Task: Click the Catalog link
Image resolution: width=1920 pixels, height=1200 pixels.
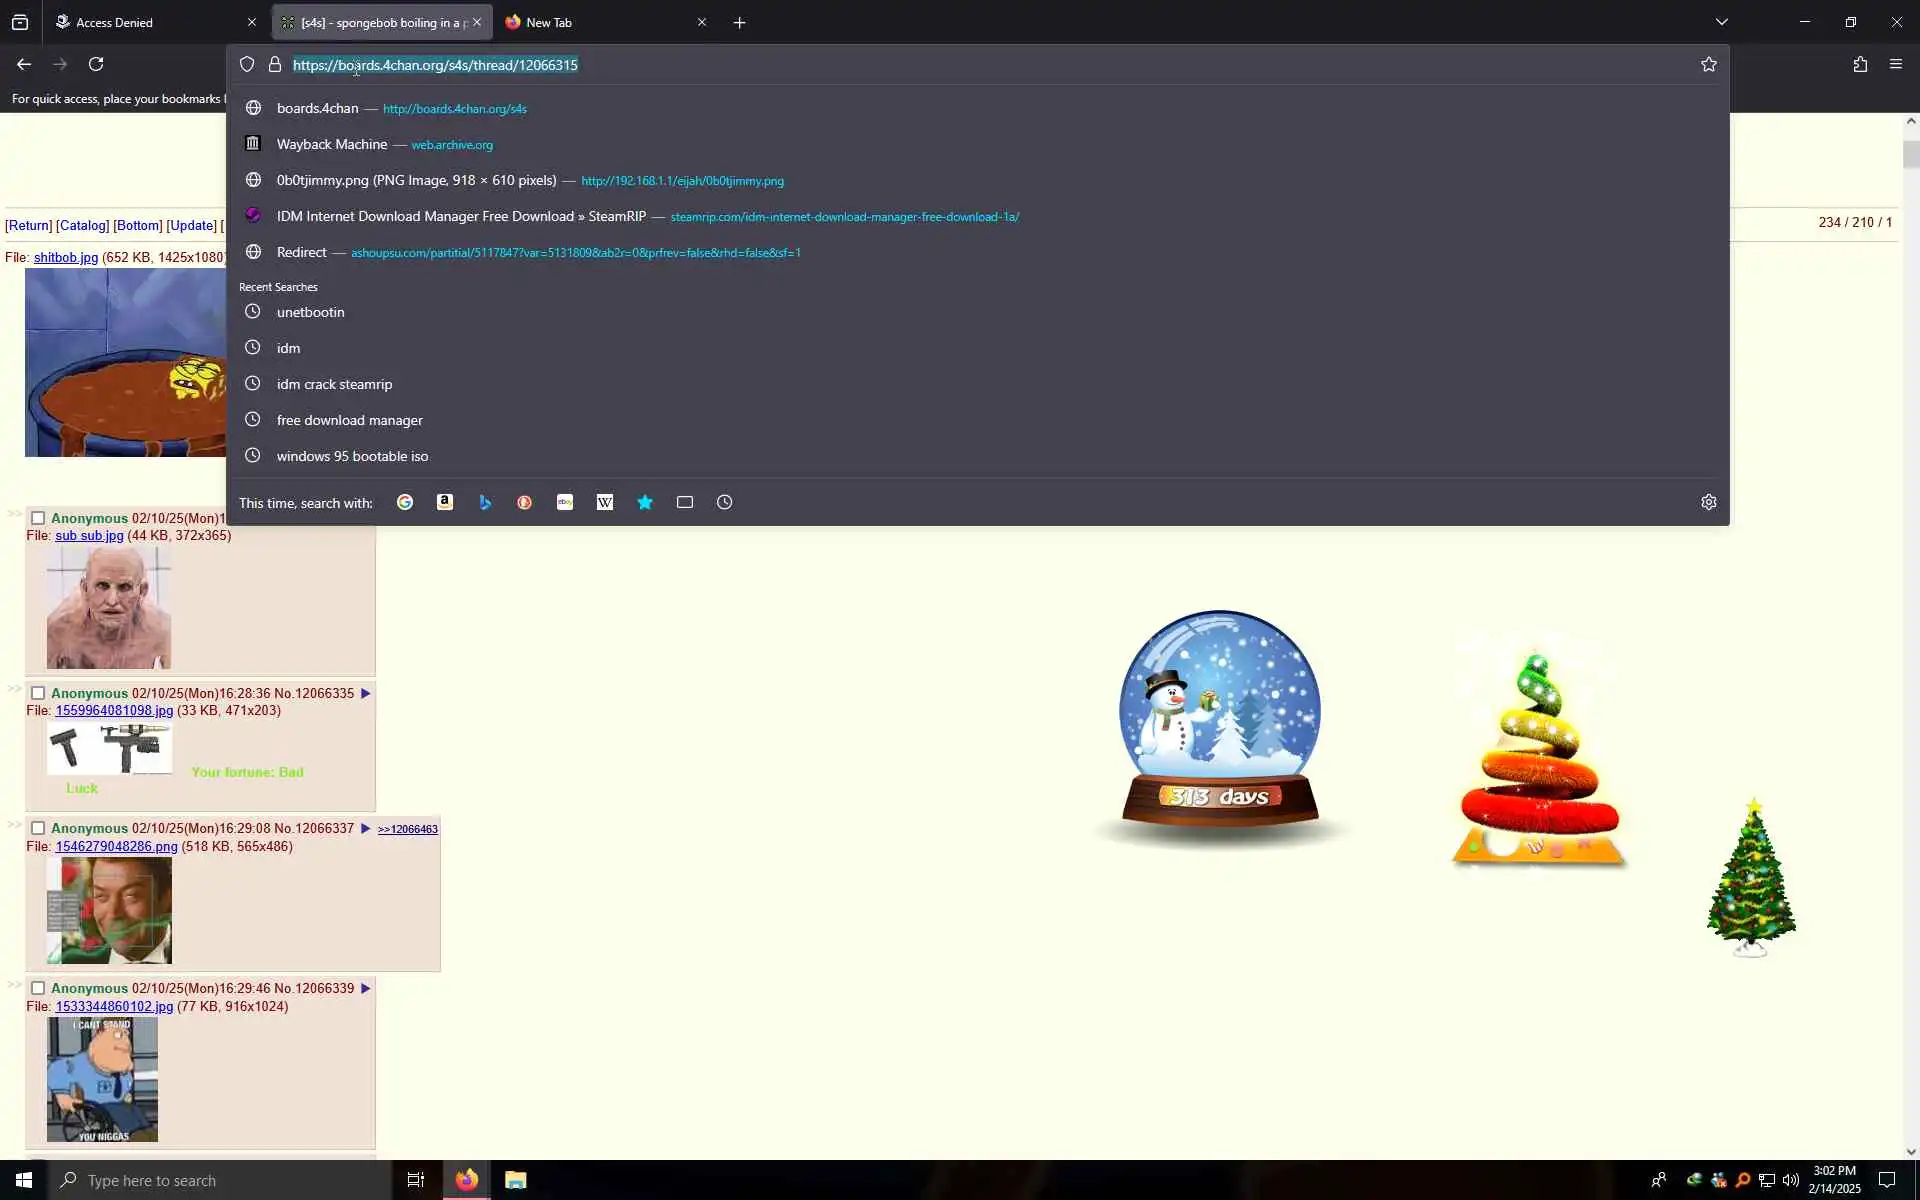Action: pos(83,225)
